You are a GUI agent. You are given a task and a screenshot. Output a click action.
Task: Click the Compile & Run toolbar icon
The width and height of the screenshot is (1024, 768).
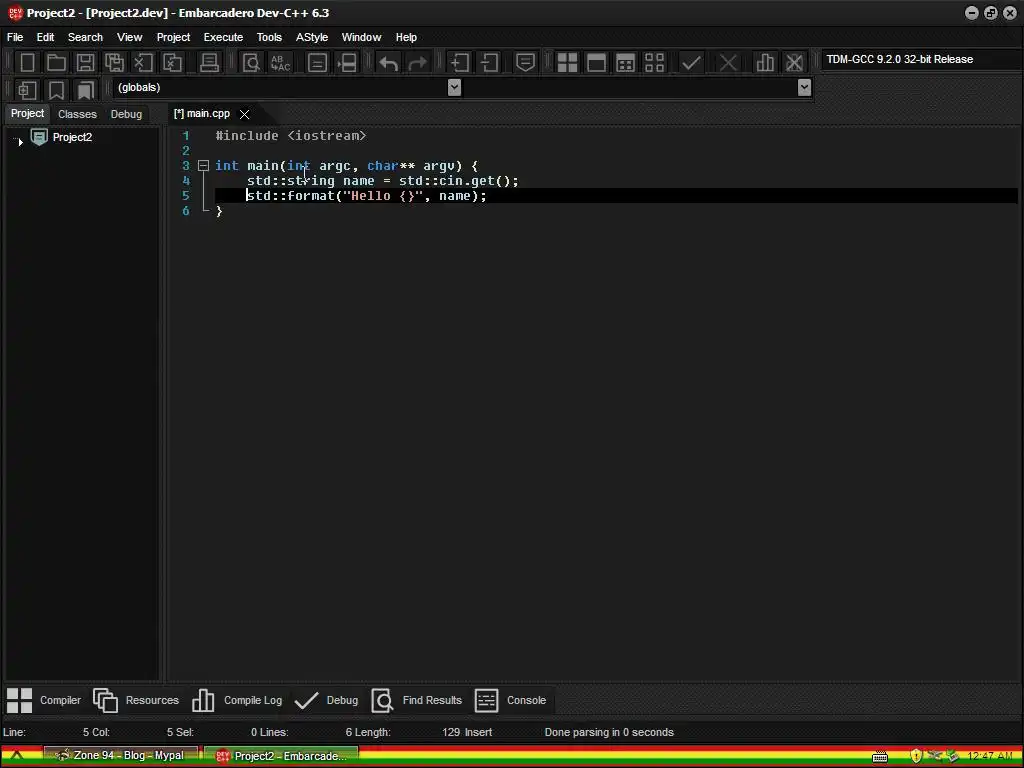[x=625, y=63]
